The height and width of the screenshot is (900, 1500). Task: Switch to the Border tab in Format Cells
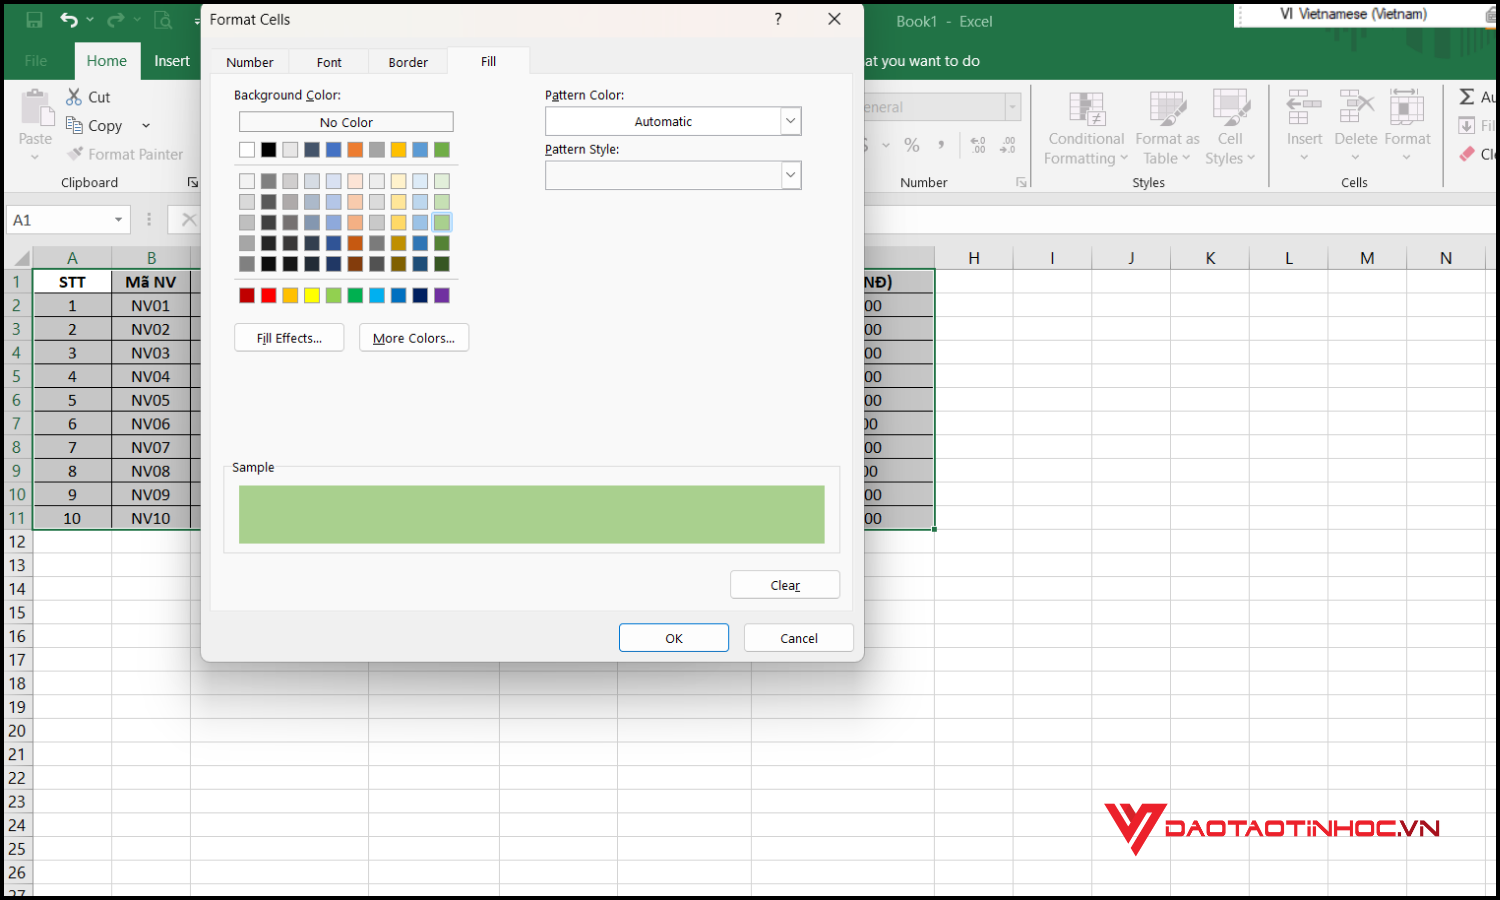407,61
